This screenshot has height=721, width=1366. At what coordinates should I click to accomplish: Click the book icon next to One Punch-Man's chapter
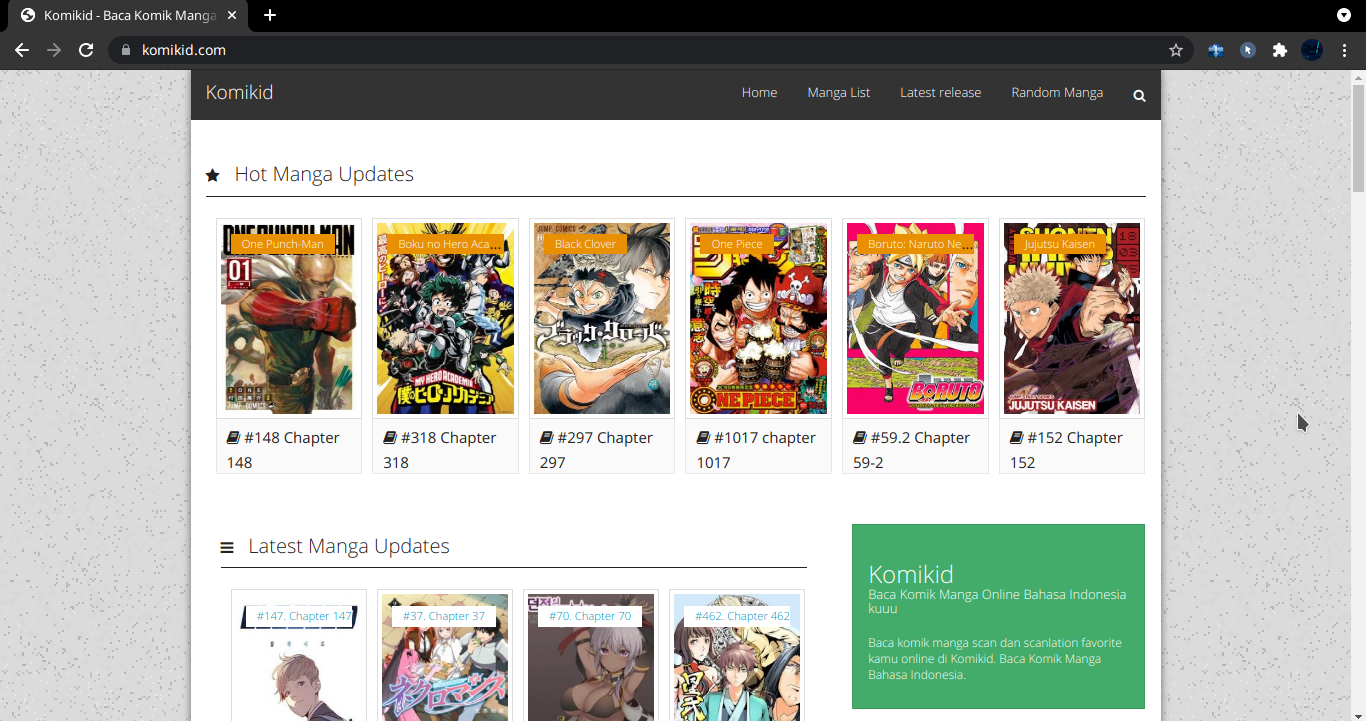[233, 436]
